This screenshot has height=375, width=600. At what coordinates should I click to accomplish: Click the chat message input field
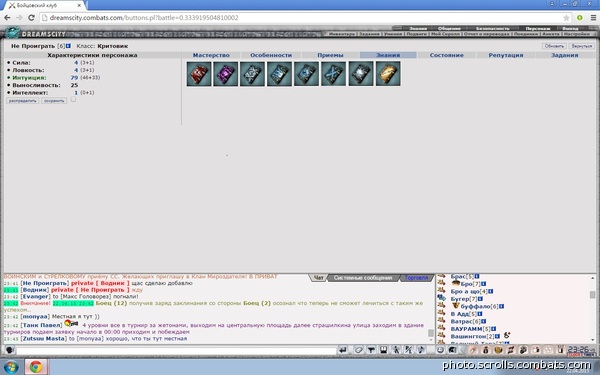click(x=176, y=350)
